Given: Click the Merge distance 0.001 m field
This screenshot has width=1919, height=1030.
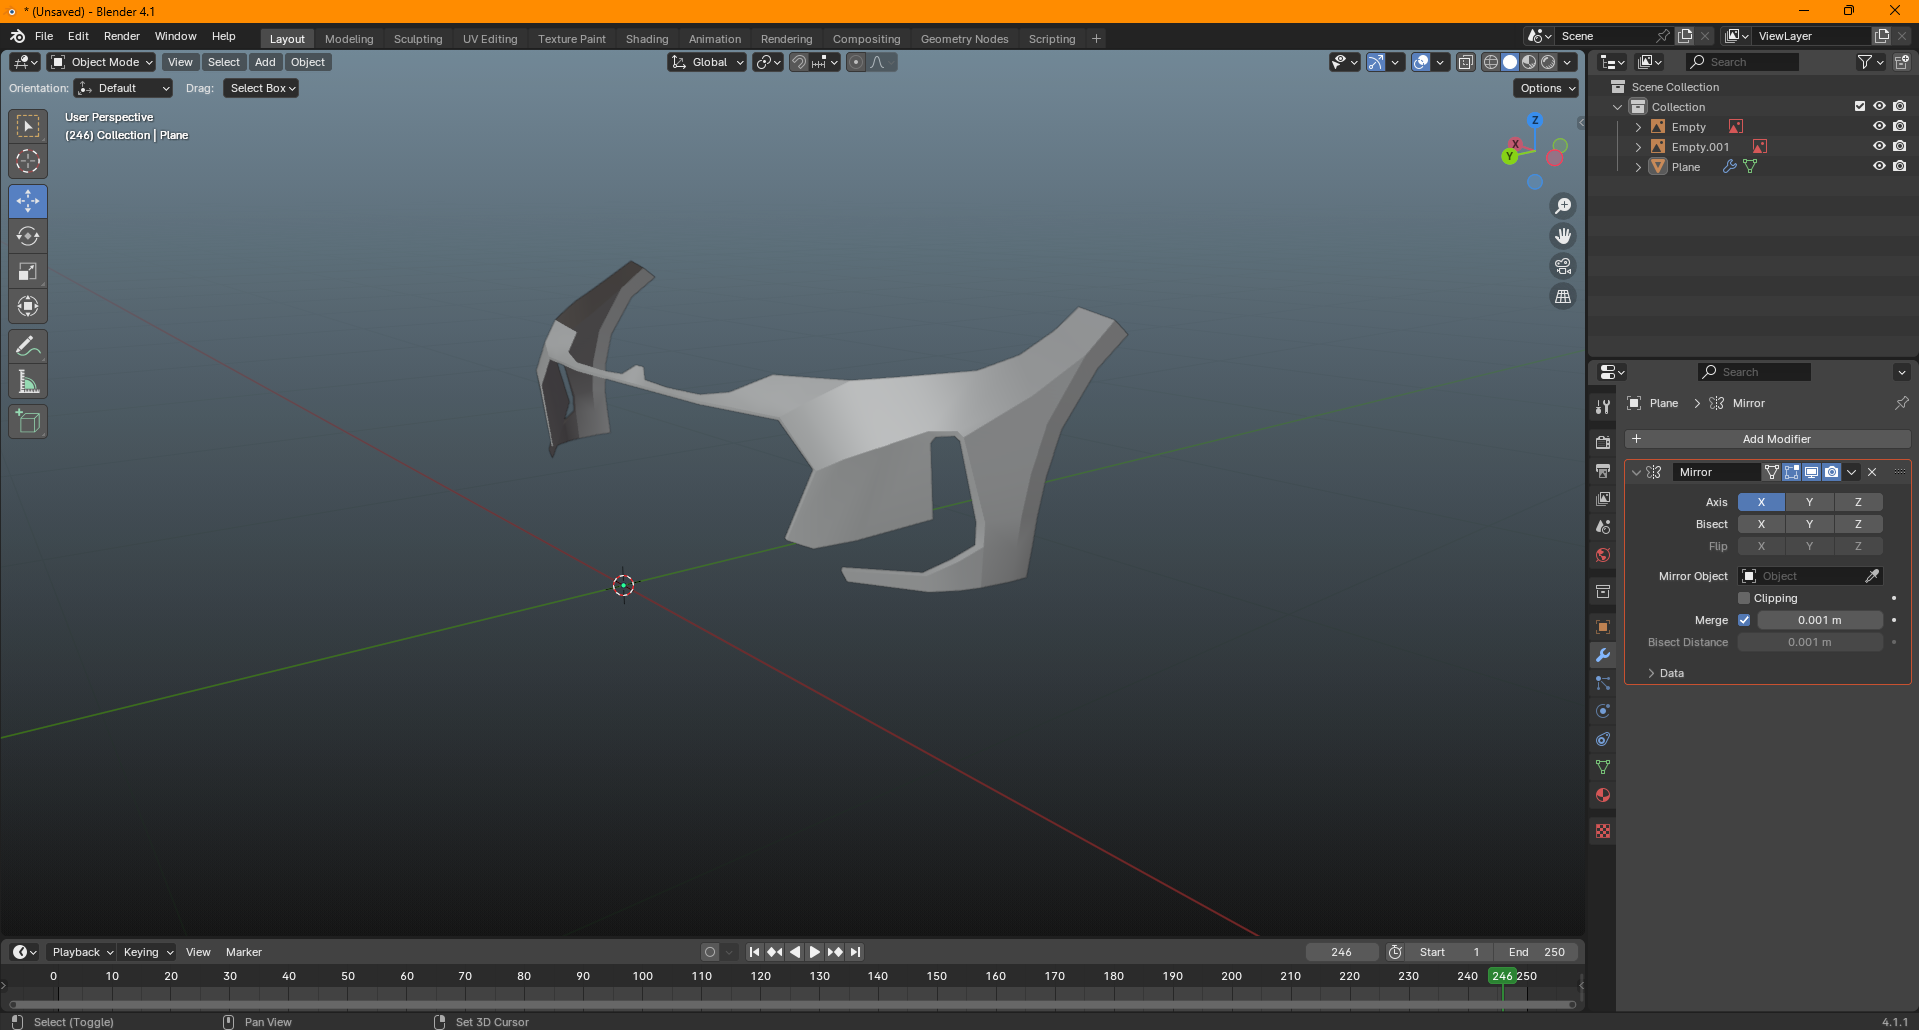Looking at the screenshot, I should (x=1820, y=620).
